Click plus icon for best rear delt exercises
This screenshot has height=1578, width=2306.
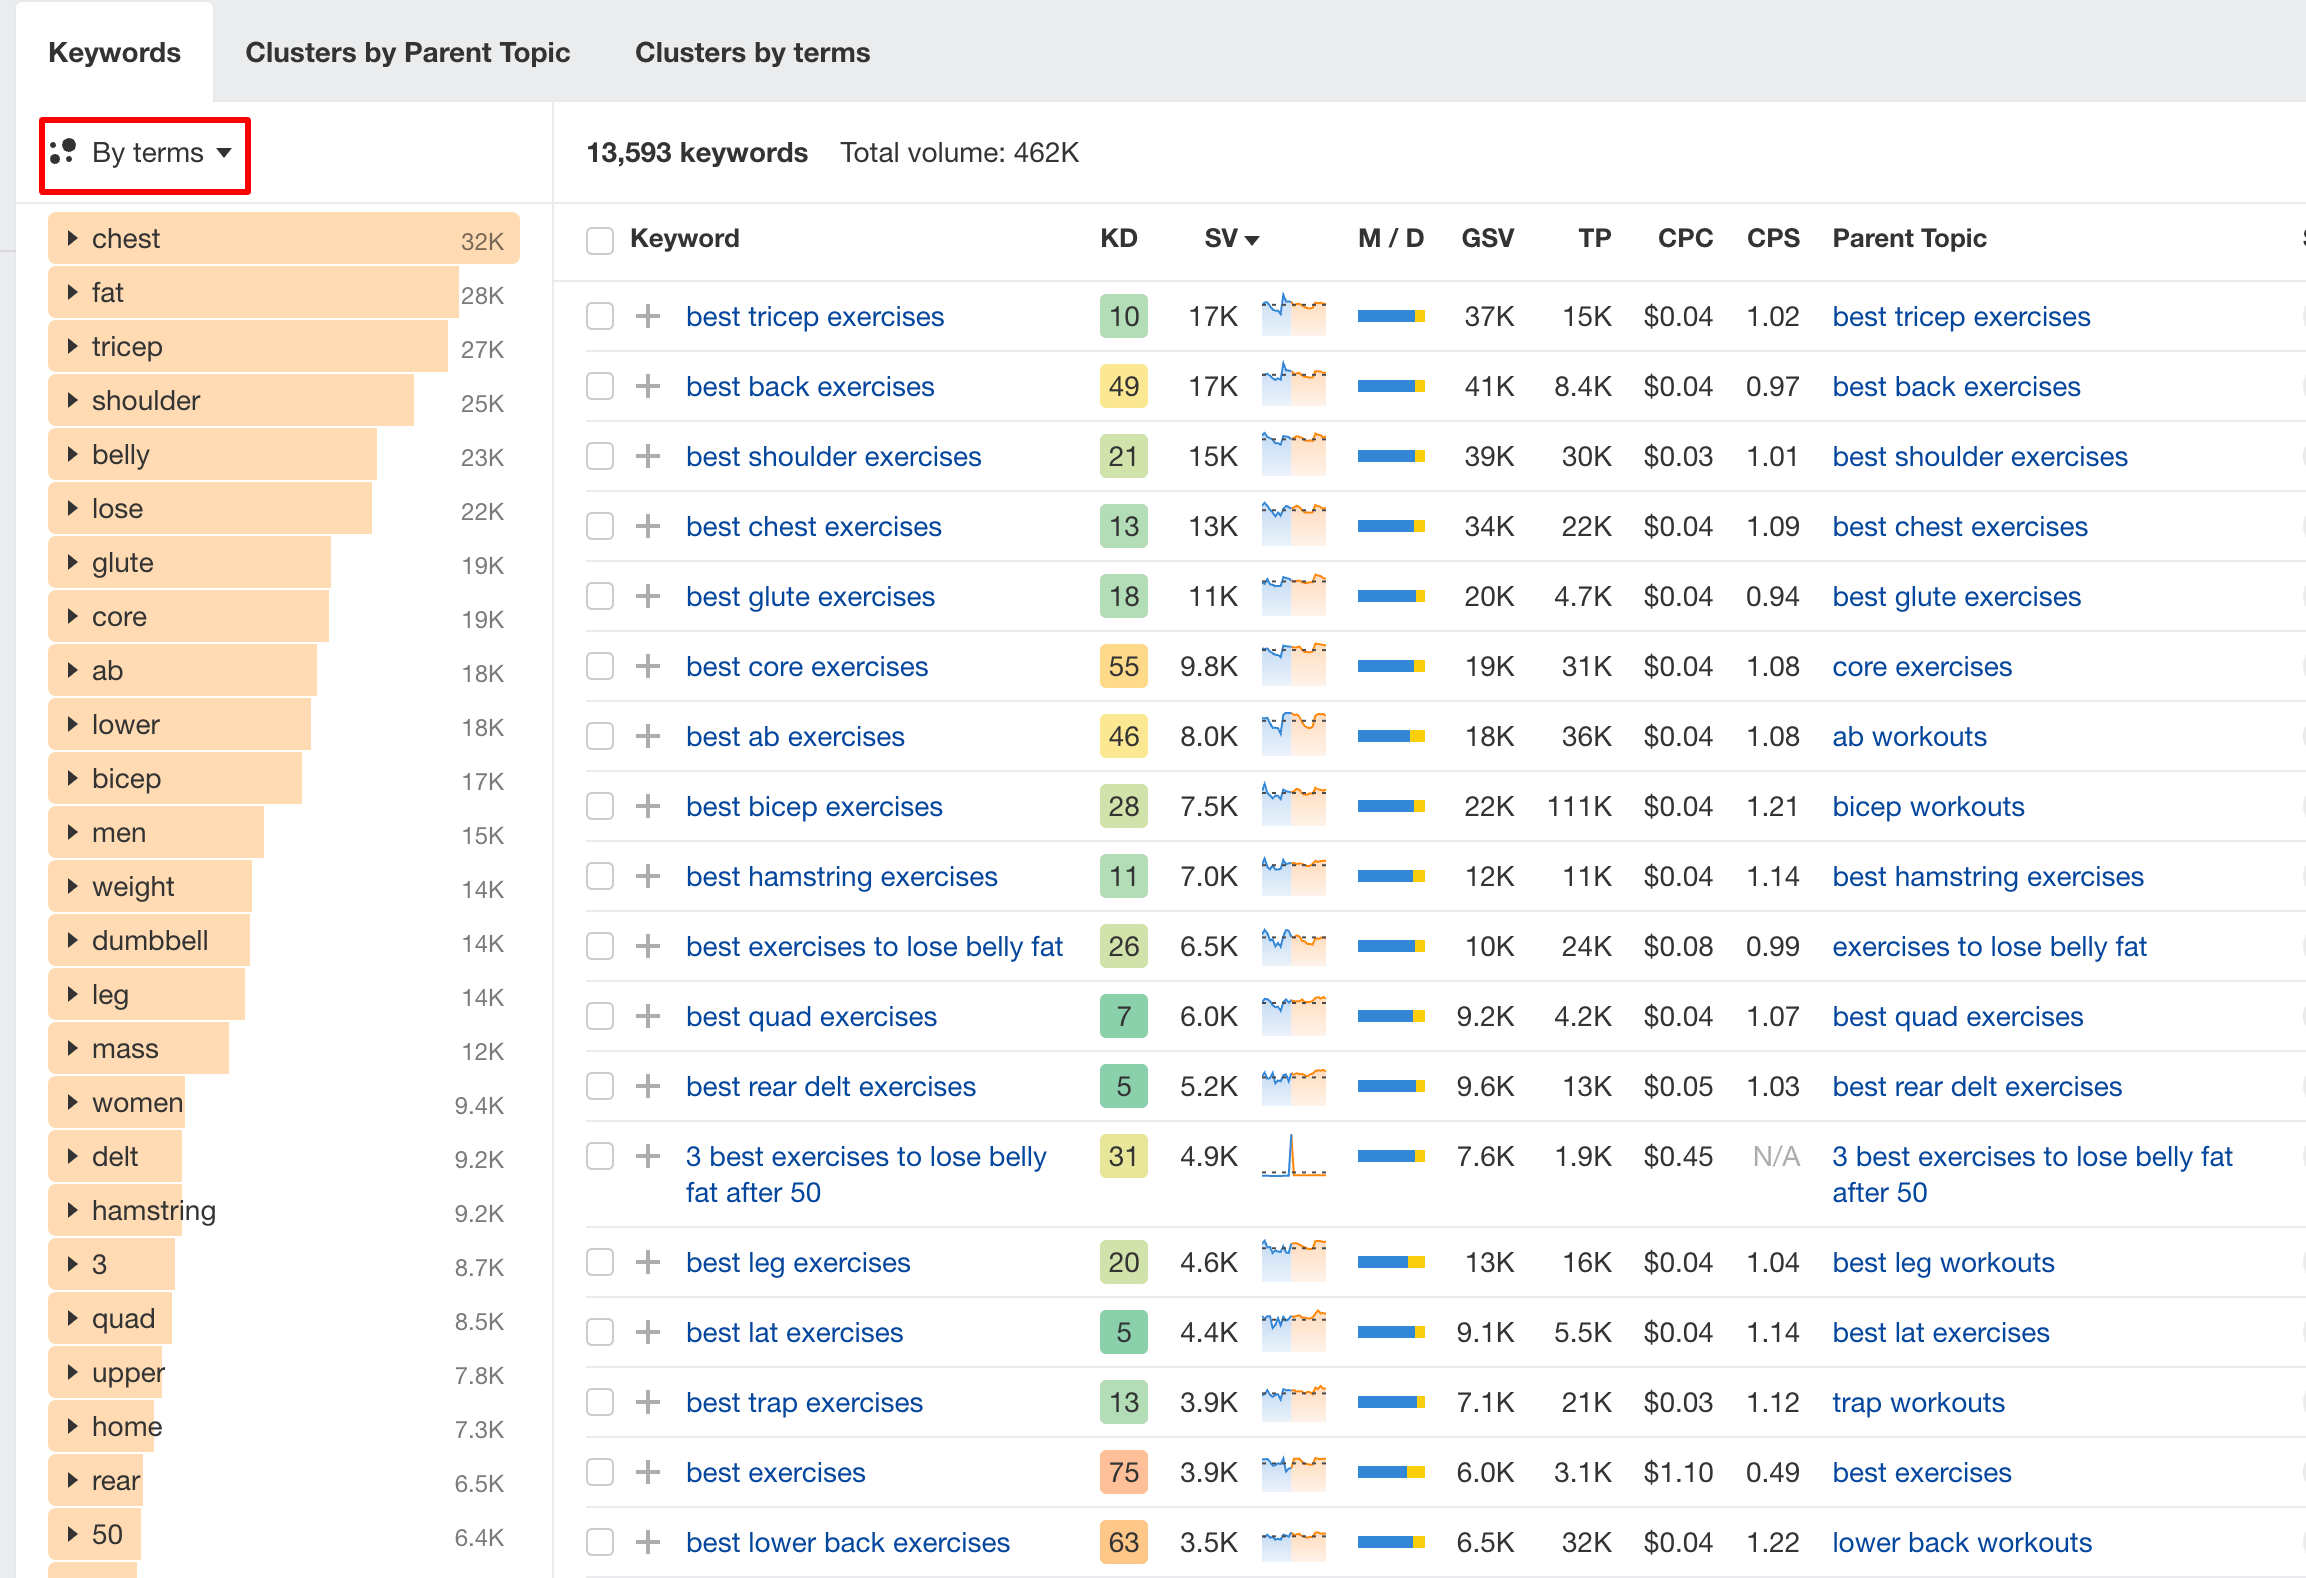pos(648,1087)
